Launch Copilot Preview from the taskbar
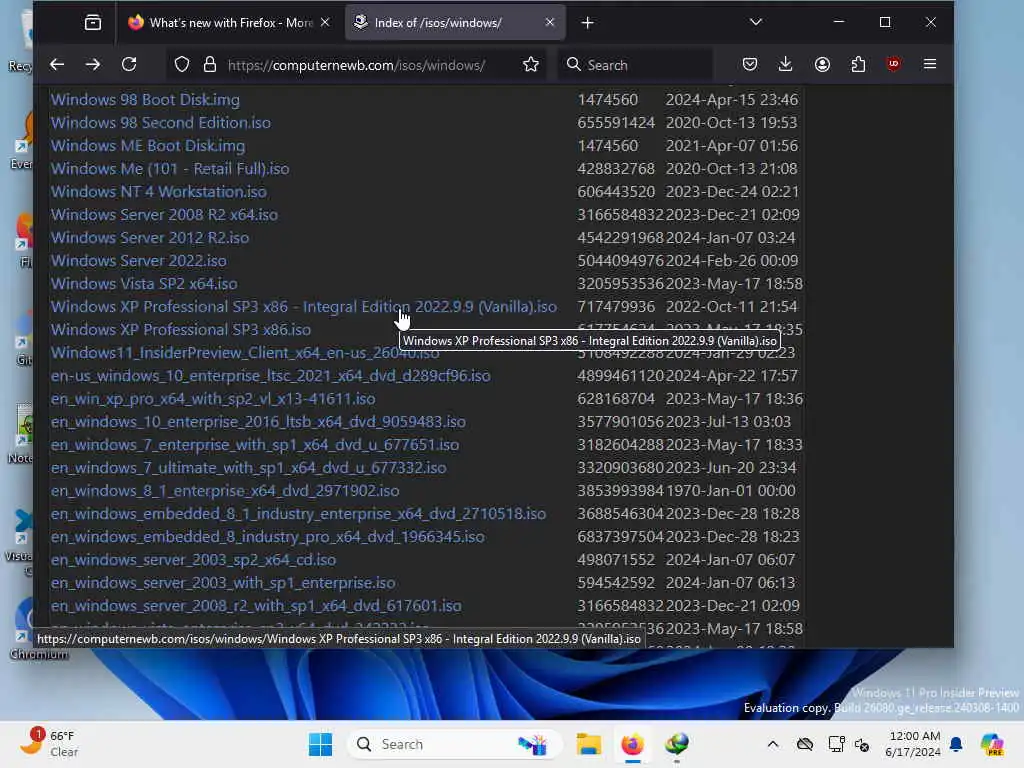1024x768 pixels. pyautogui.click(x=992, y=744)
